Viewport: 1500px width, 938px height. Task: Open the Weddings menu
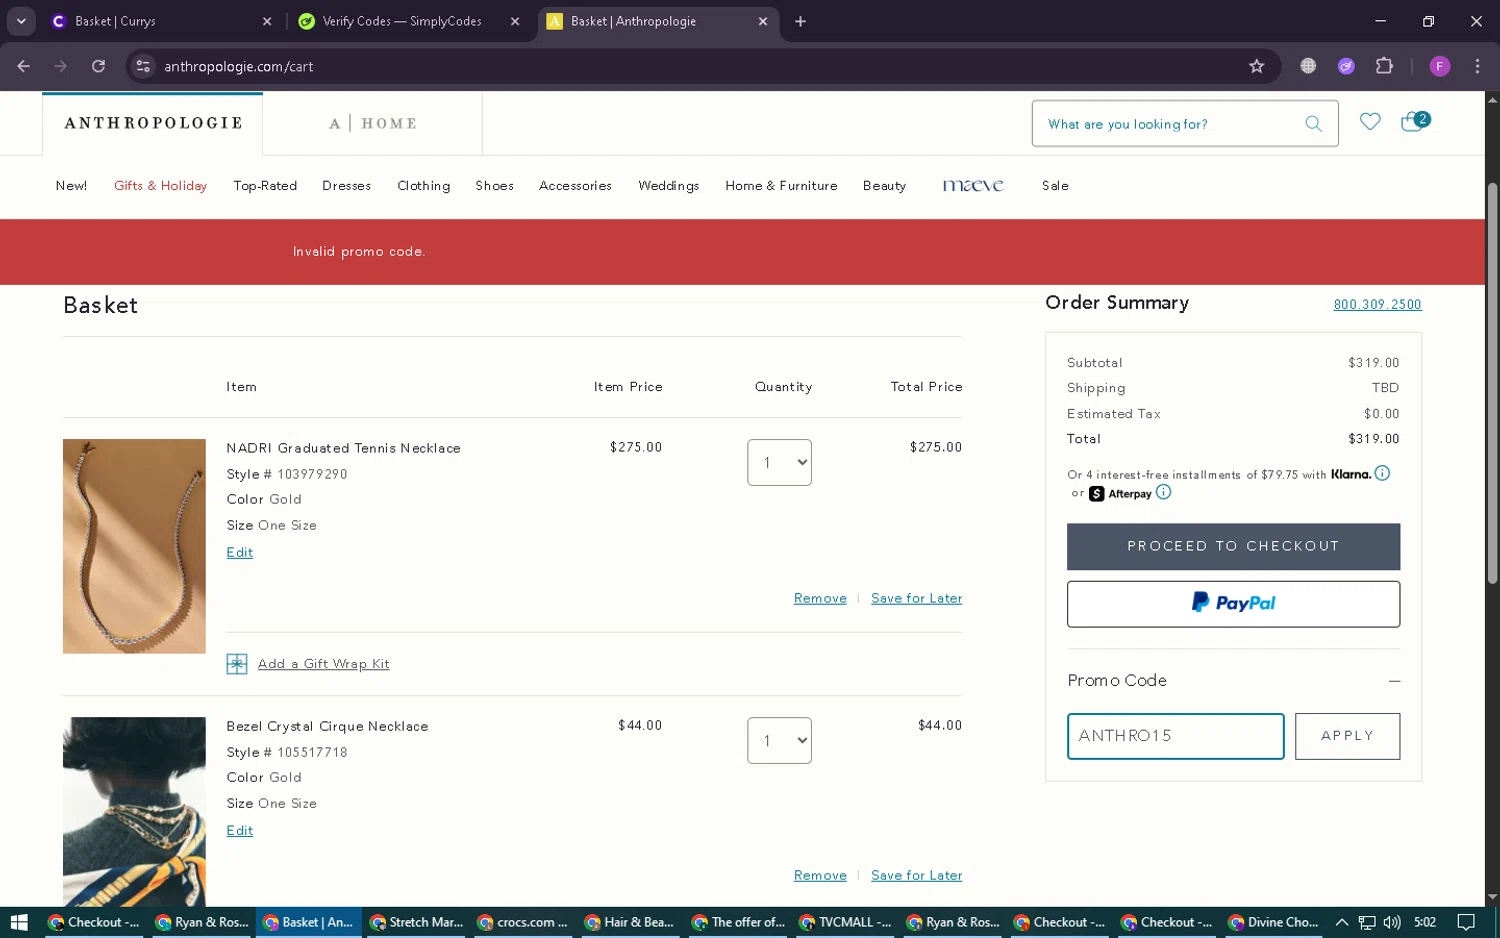668,186
